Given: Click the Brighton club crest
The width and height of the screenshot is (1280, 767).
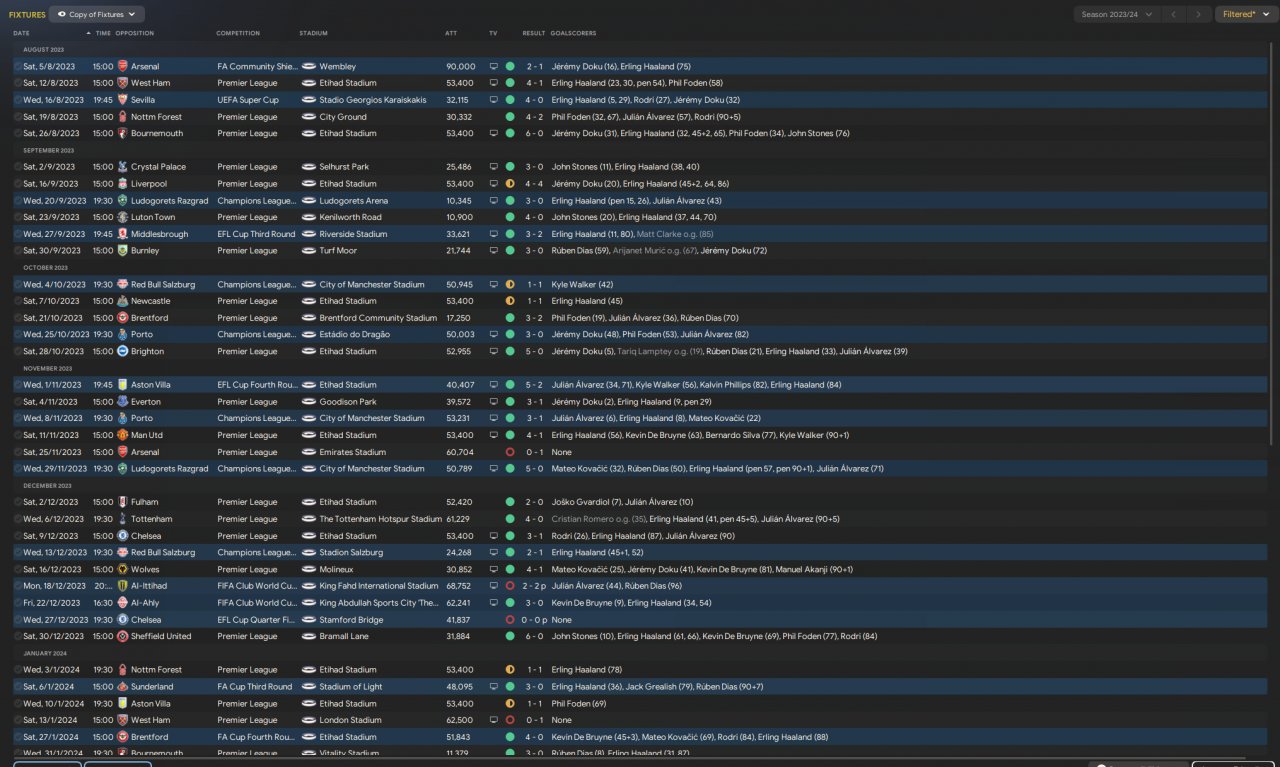Looking at the screenshot, I should [x=123, y=351].
